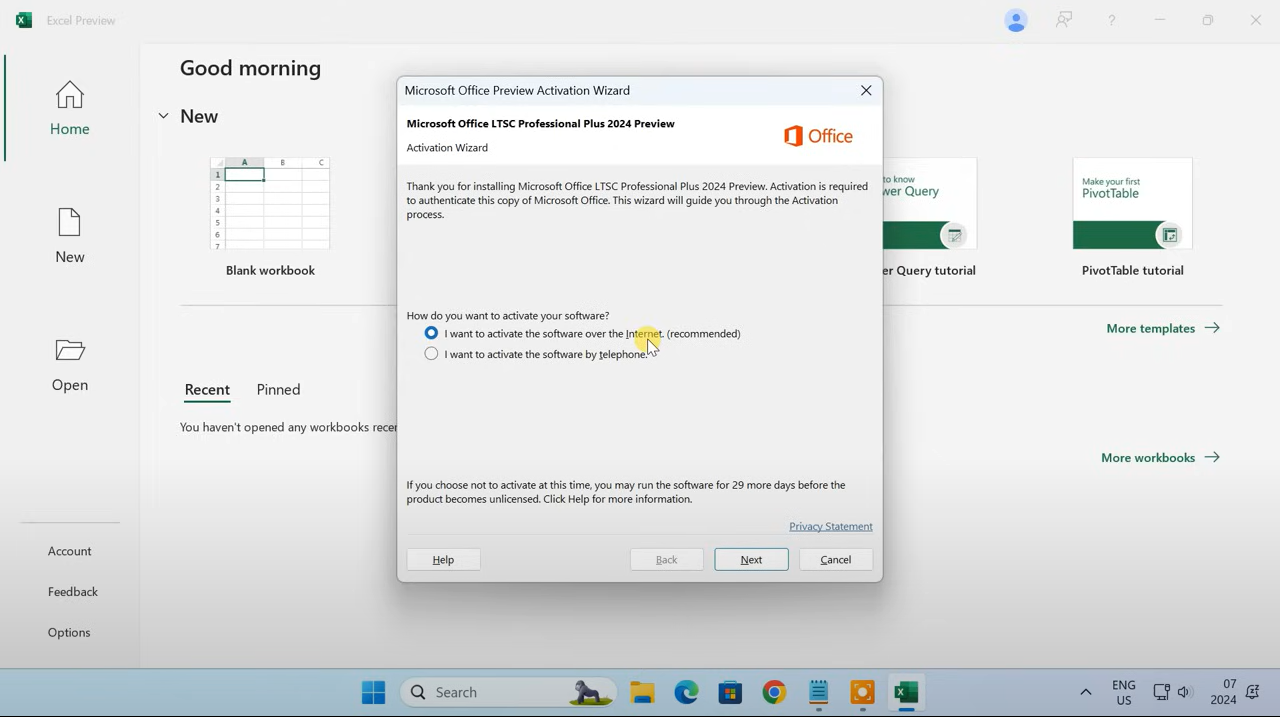Open the New section in Excel sidebar
Image resolution: width=1280 pixels, height=717 pixels.
tap(70, 236)
